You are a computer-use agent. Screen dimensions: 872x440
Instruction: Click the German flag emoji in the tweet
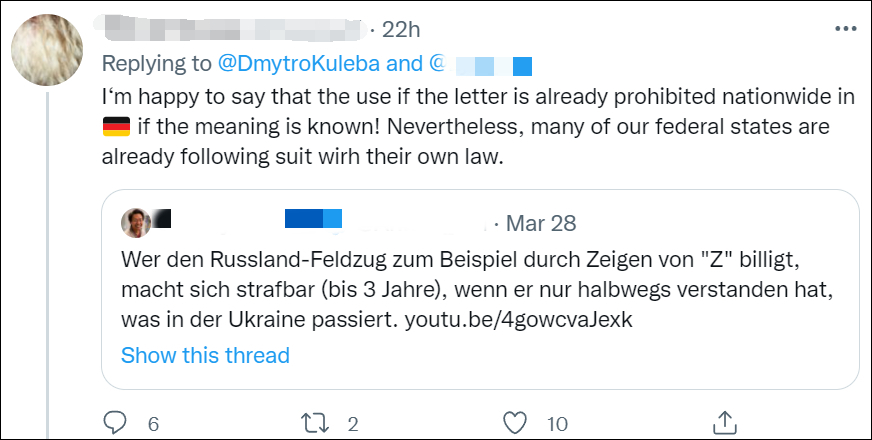(x=117, y=128)
